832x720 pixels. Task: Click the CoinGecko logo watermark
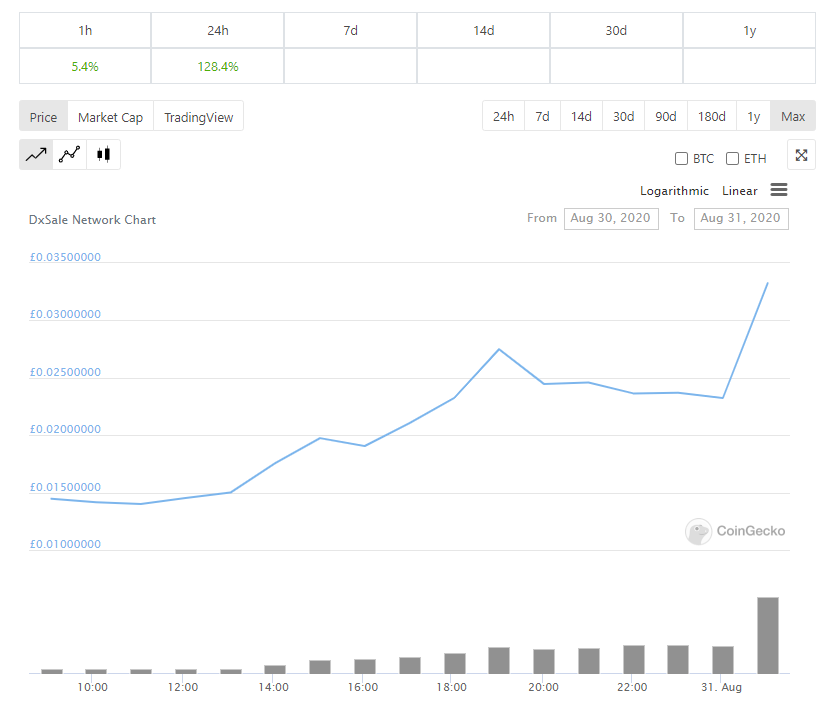(x=735, y=531)
